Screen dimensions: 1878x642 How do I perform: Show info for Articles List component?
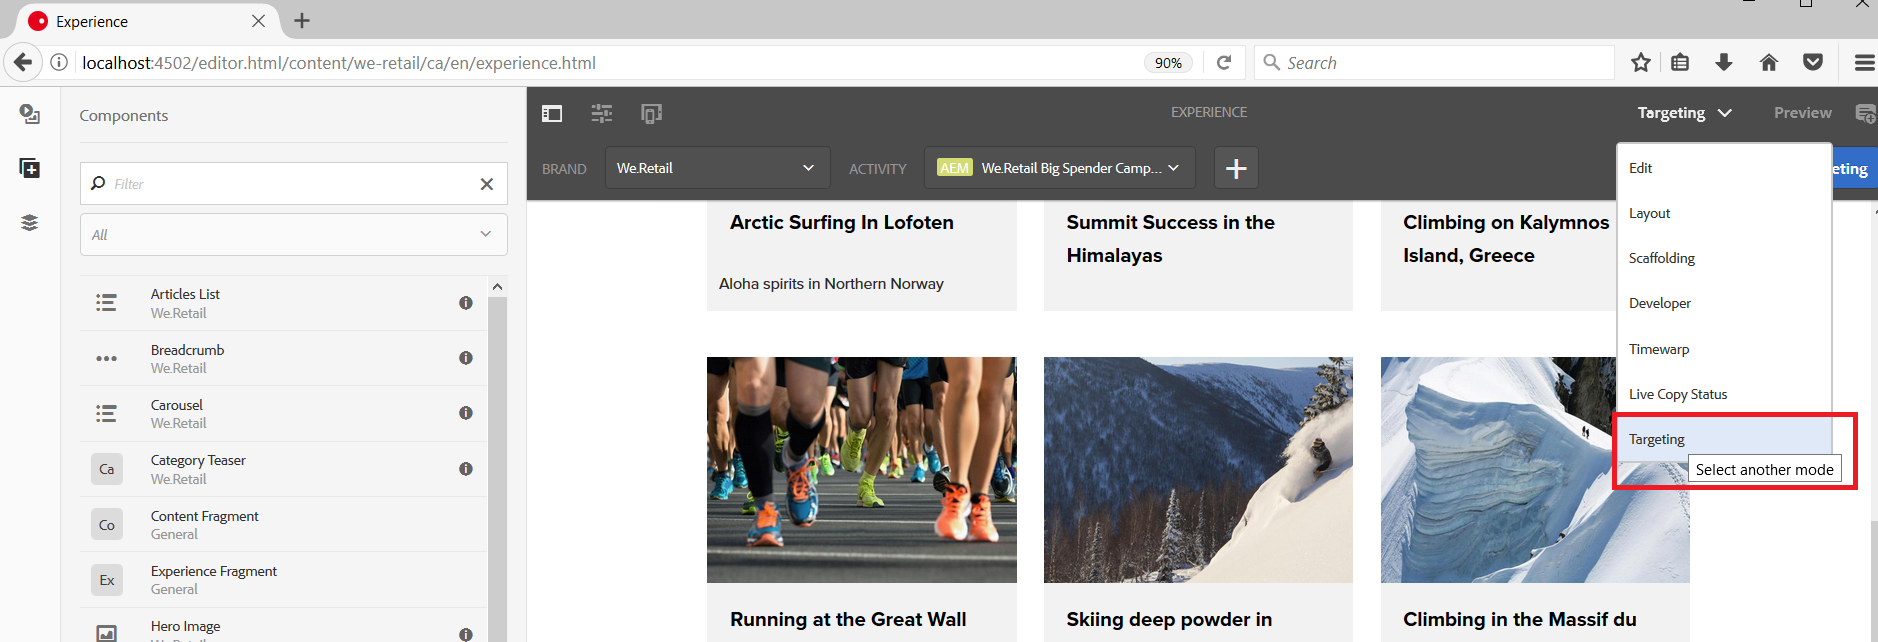tap(466, 303)
